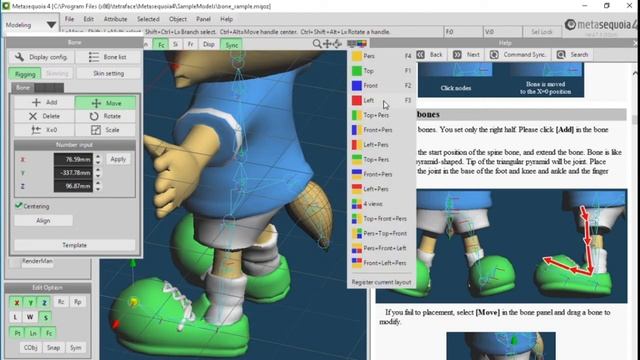This screenshot has width=640, height=360.
Task: Toggle Snap in Edit Option
Action: (x=53, y=348)
